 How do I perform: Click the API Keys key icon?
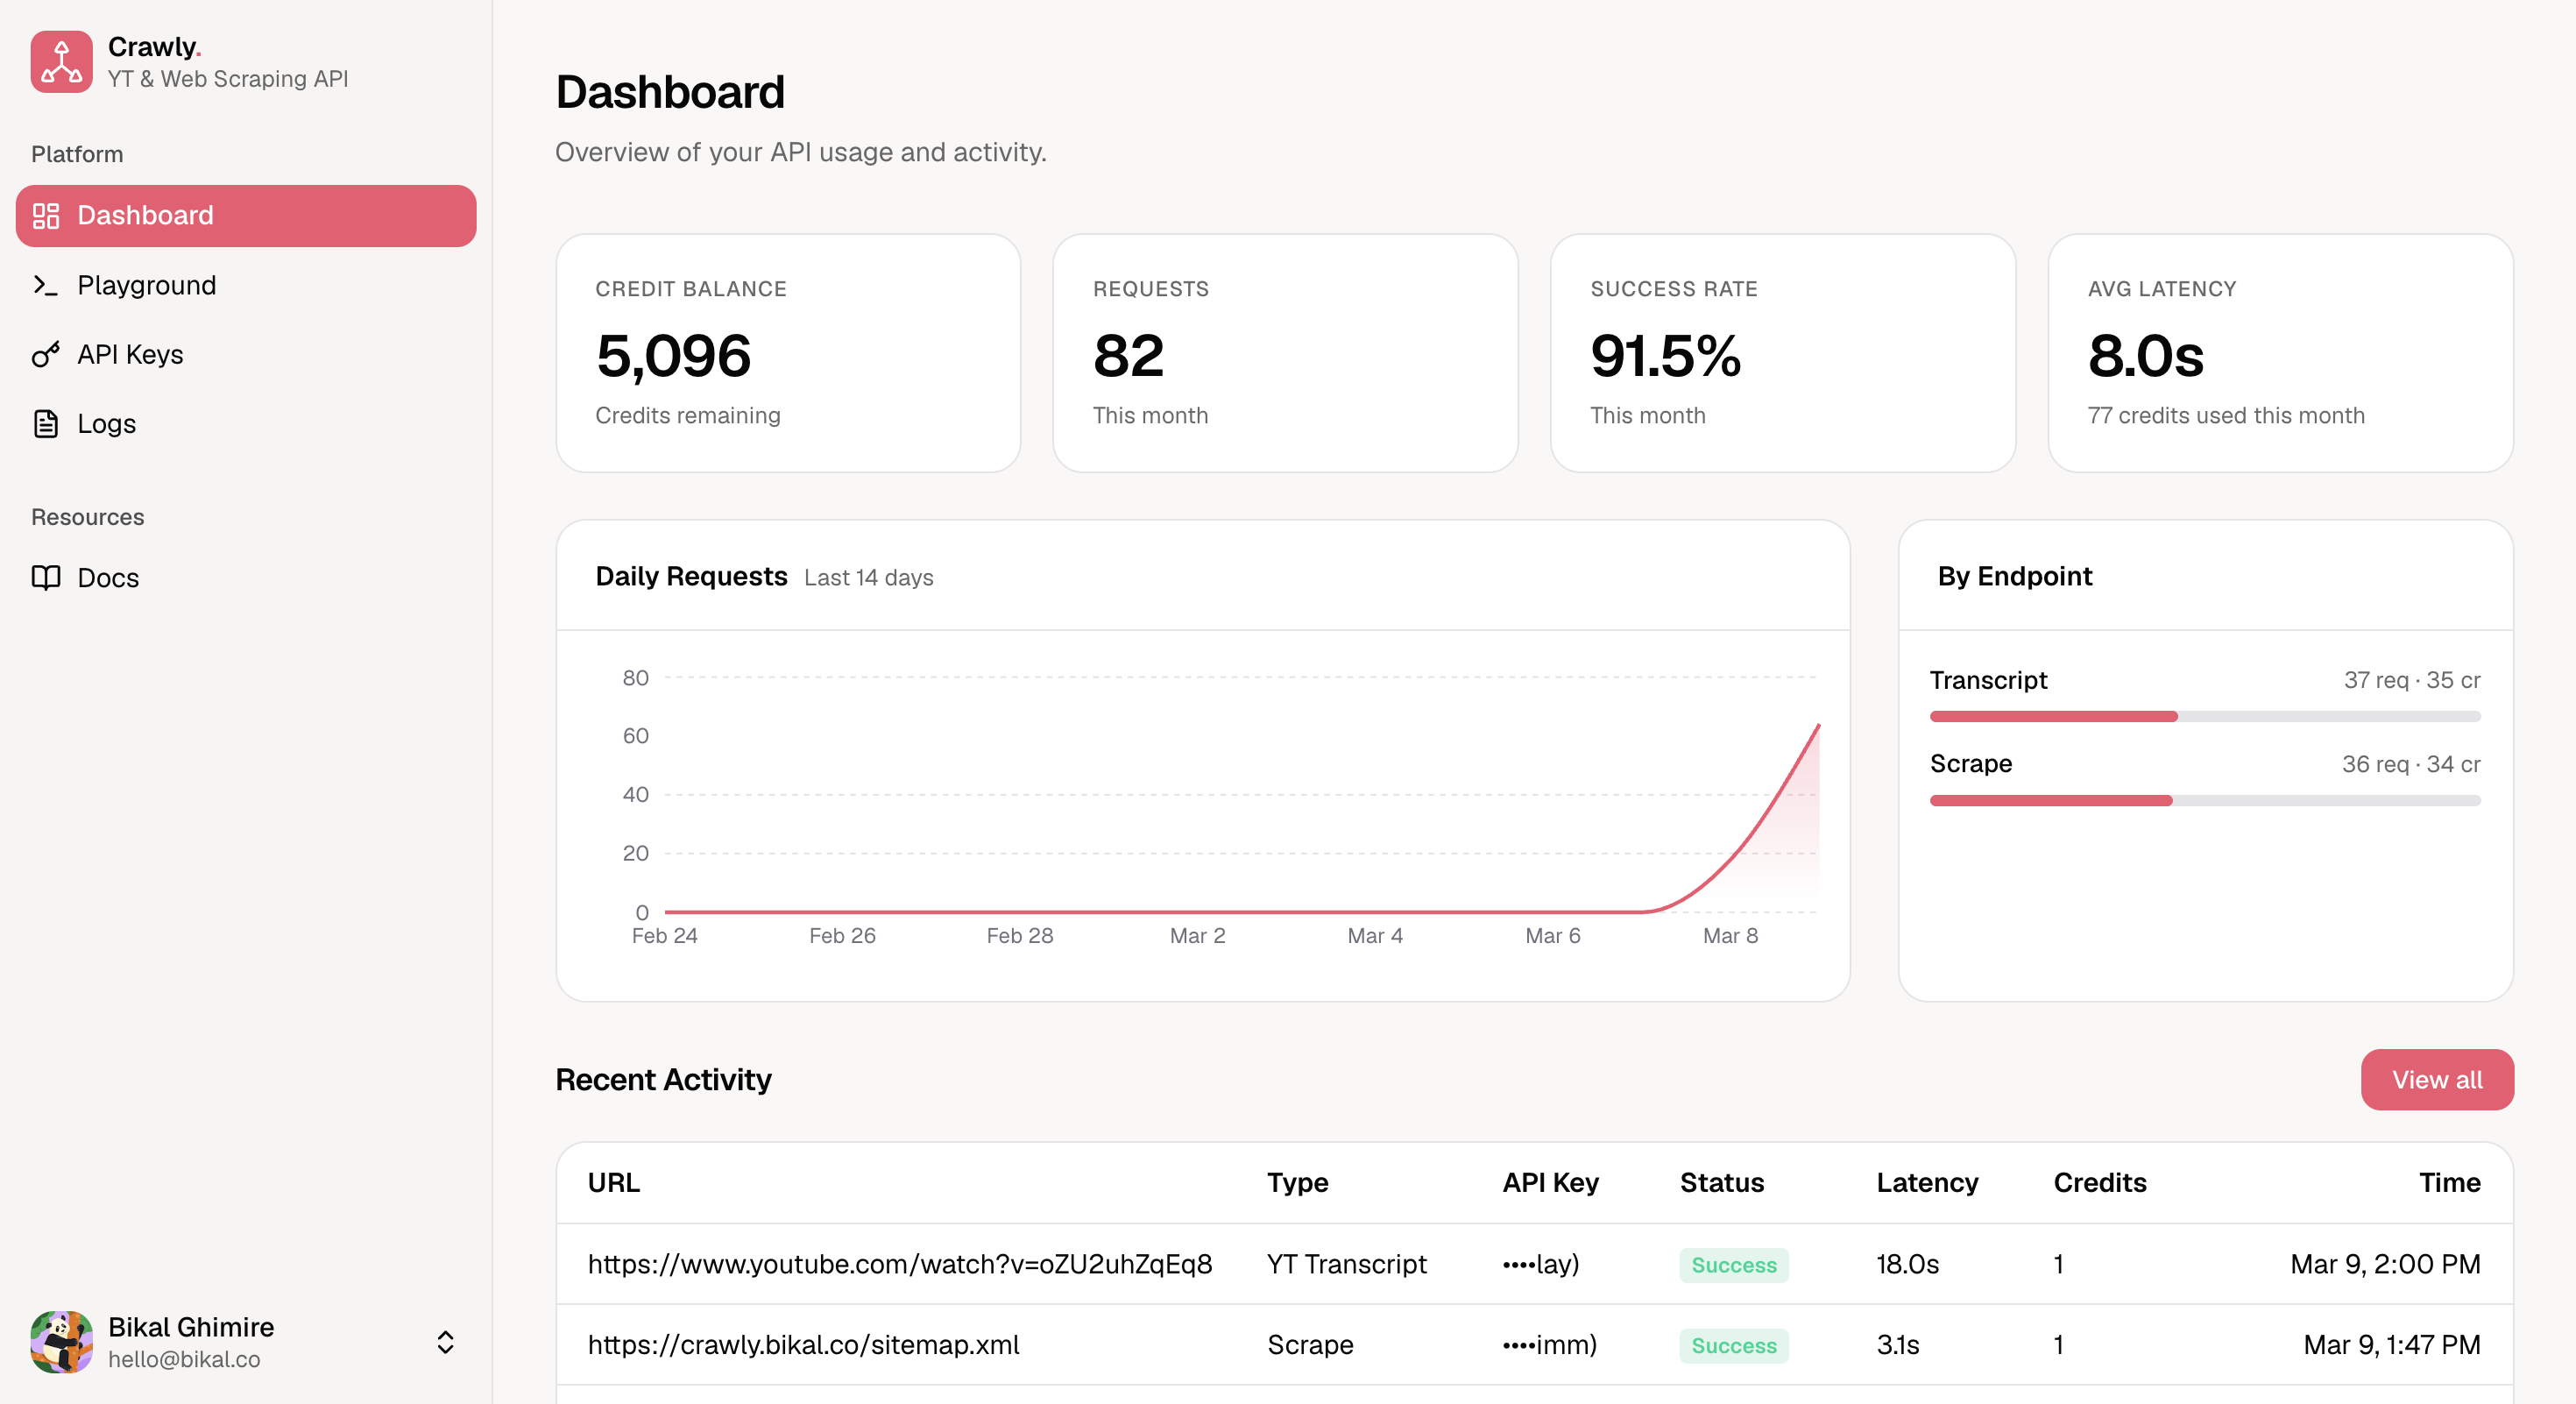(x=46, y=354)
